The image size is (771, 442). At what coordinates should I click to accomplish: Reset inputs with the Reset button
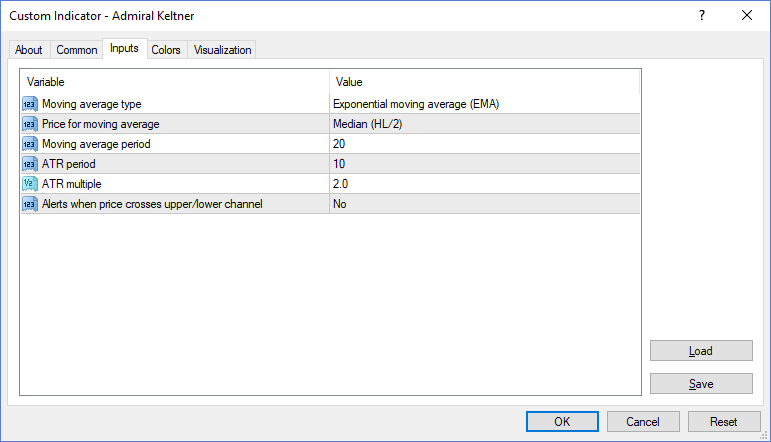(723, 421)
